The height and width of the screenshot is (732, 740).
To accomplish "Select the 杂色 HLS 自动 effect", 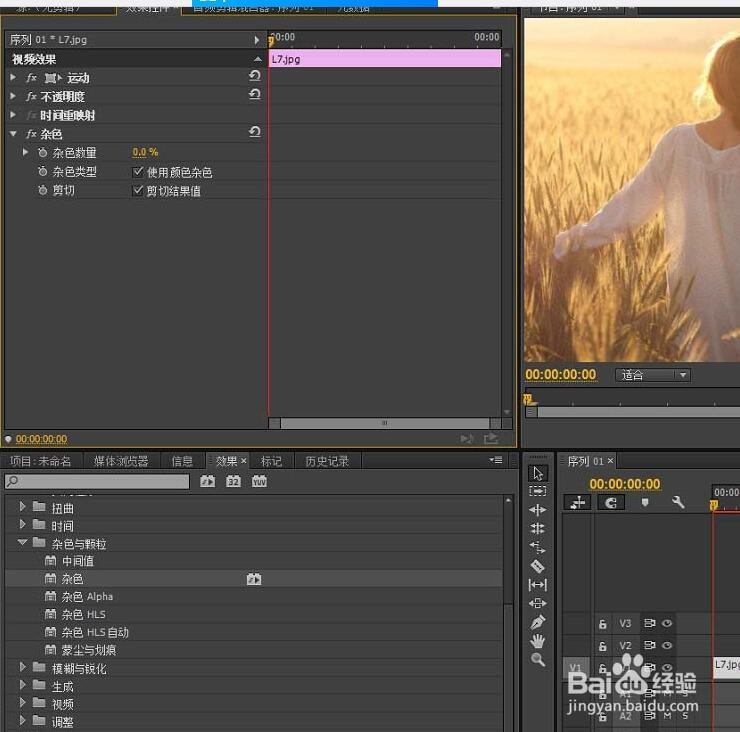I will 95,632.
